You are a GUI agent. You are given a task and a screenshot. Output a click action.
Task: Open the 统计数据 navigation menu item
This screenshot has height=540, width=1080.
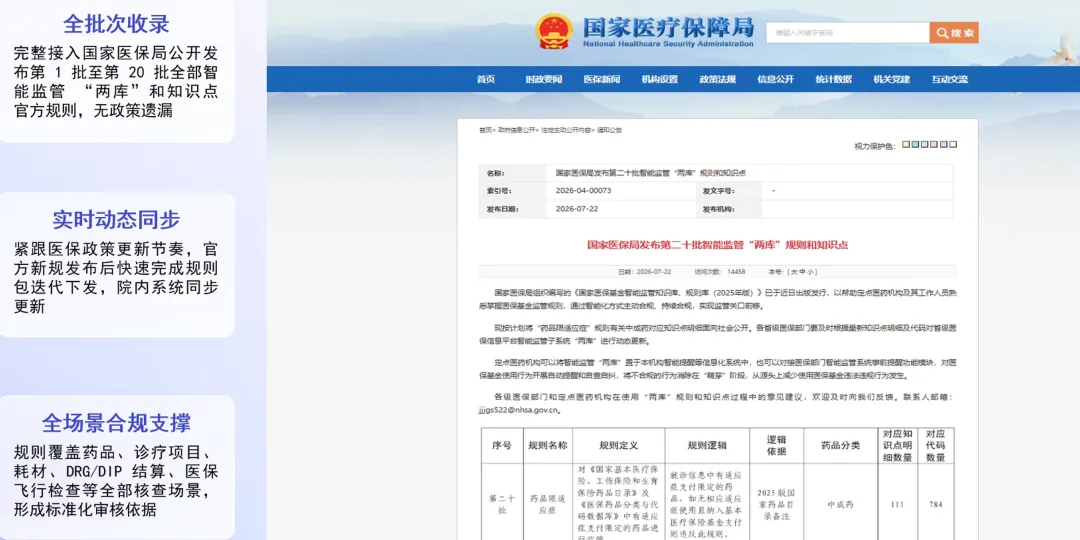[833, 79]
